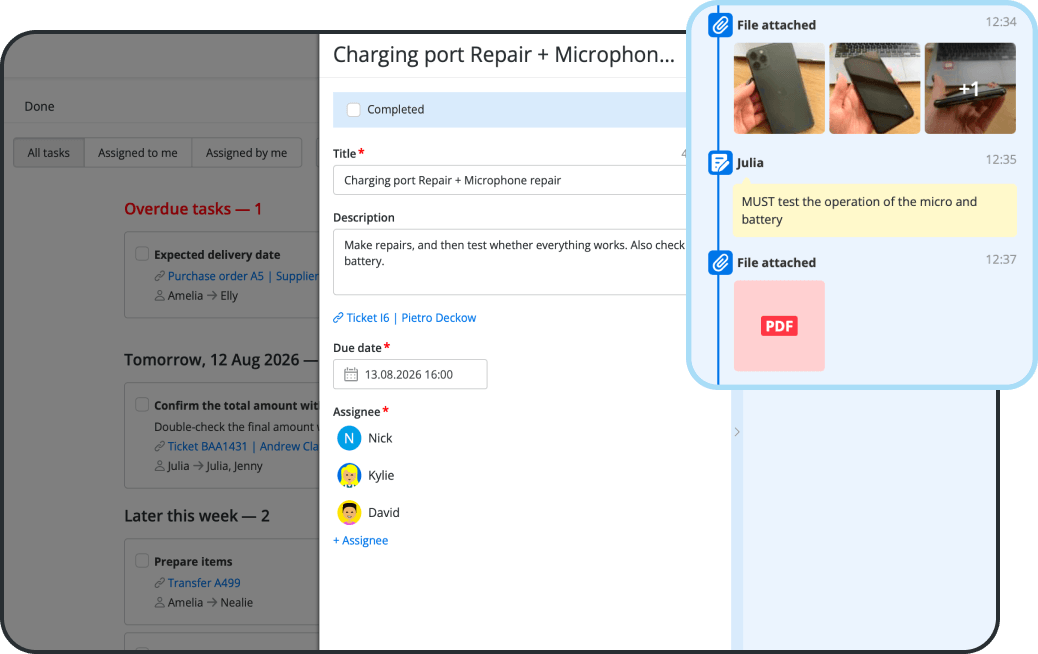The image size is (1038, 654).
Task: Open the Ticket I6 Pietro Deckow link
Action: pyautogui.click(x=411, y=318)
